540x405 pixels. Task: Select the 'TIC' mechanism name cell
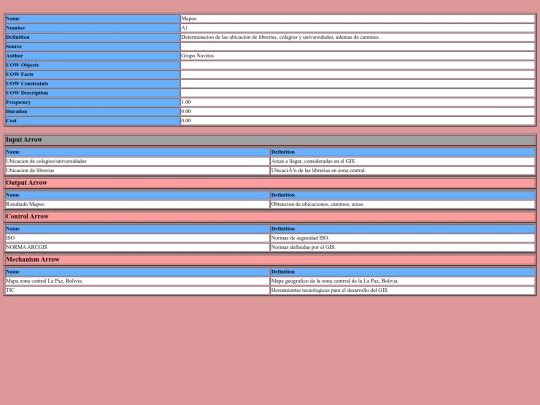point(137,290)
